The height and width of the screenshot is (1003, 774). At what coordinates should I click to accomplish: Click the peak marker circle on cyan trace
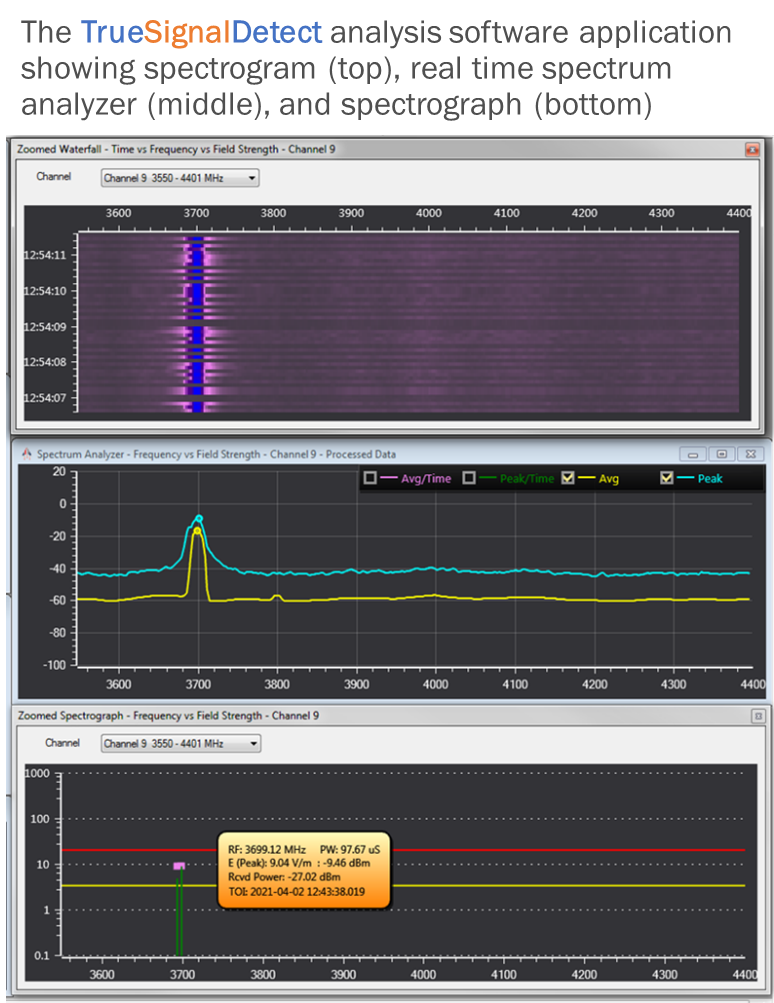[x=199, y=518]
